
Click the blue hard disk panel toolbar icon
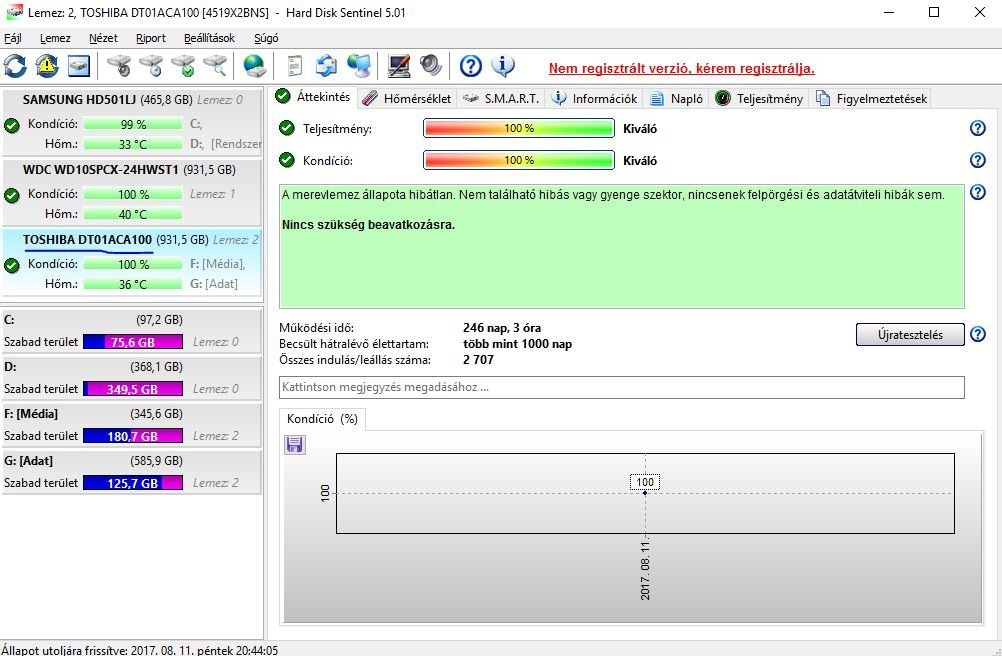click(x=79, y=66)
